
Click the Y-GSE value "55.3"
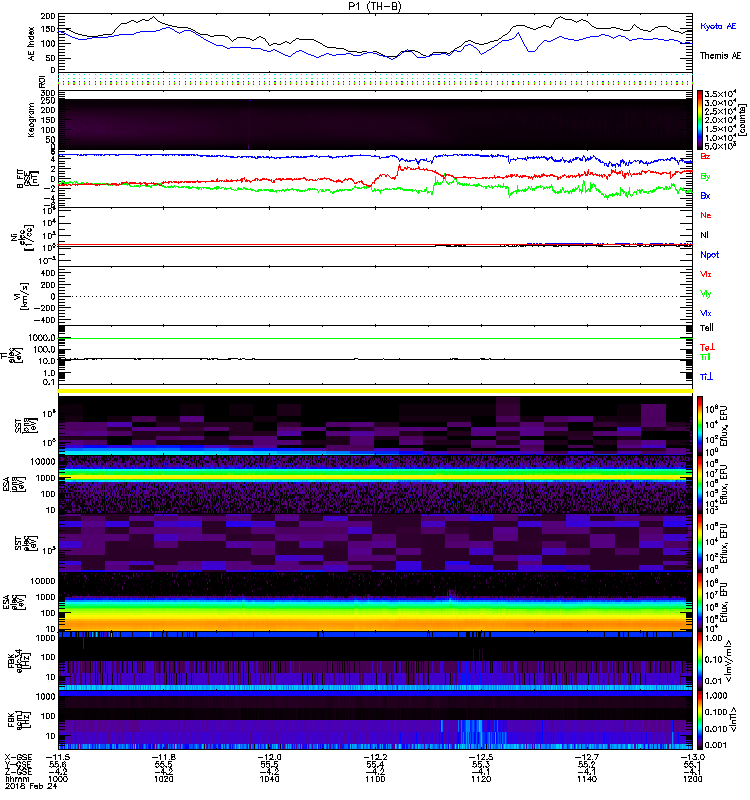(481, 764)
